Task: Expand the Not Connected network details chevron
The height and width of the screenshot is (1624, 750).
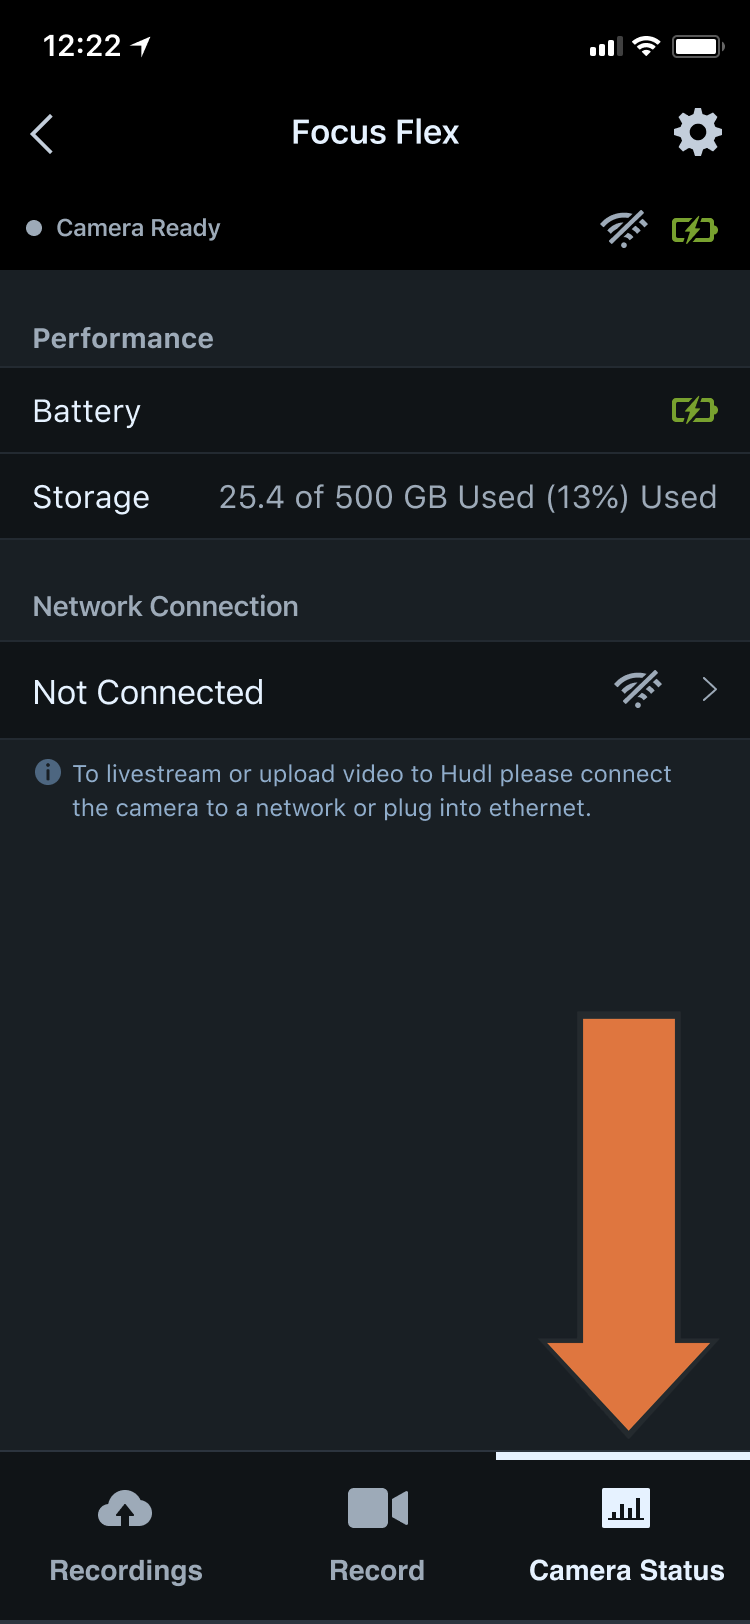Action: coord(710,690)
